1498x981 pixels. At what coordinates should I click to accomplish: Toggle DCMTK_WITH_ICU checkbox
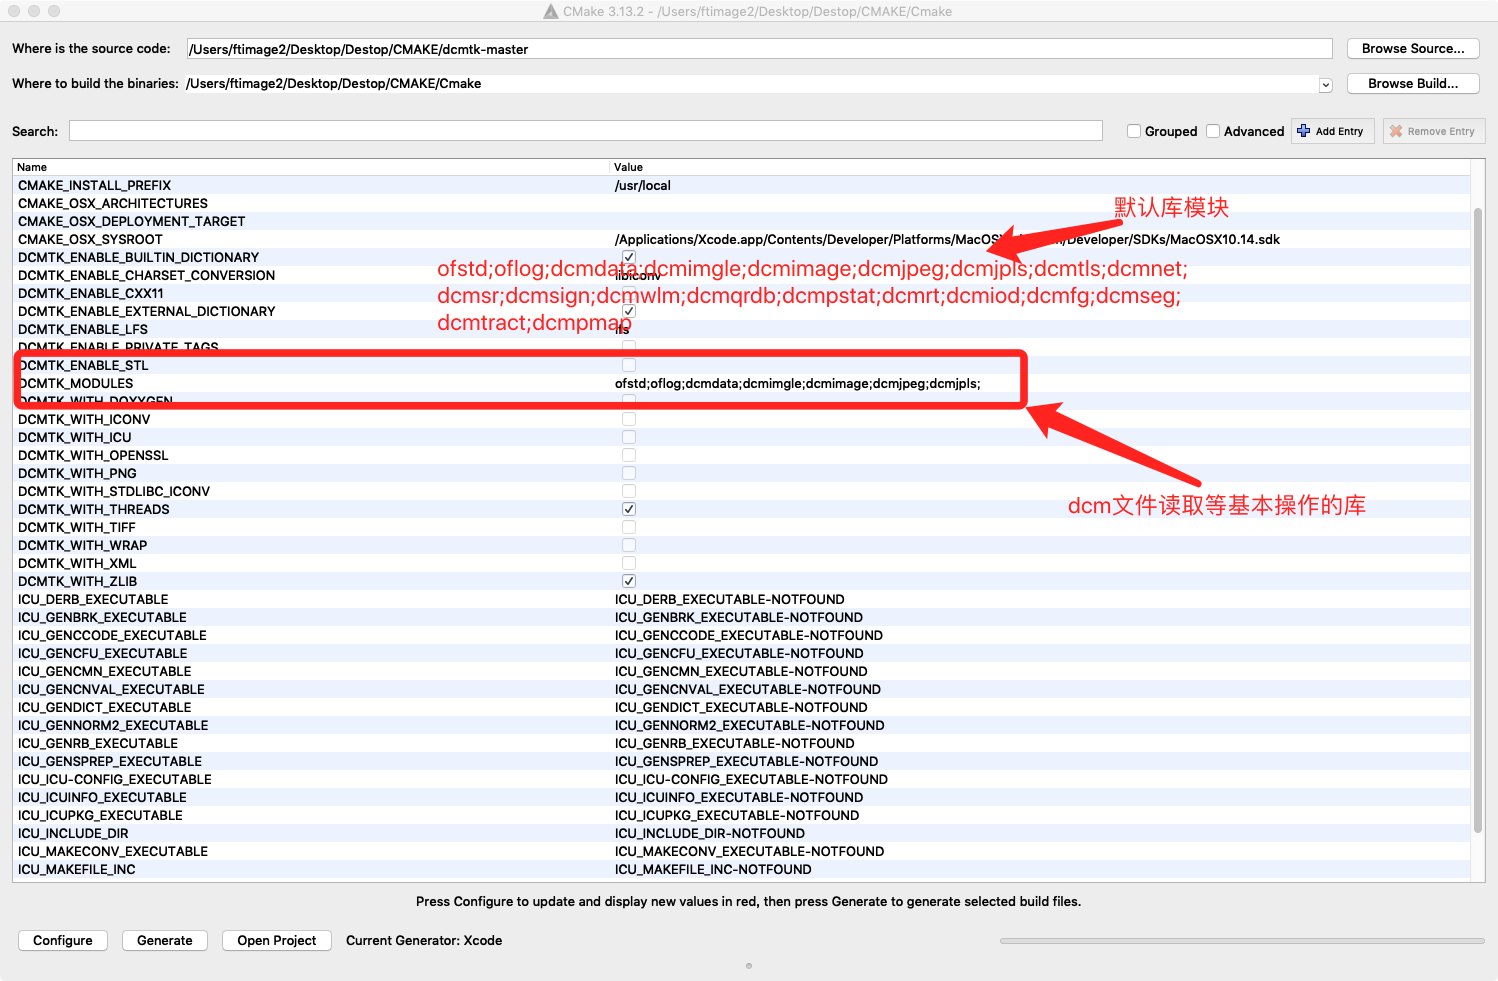click(x=629, y=437)
